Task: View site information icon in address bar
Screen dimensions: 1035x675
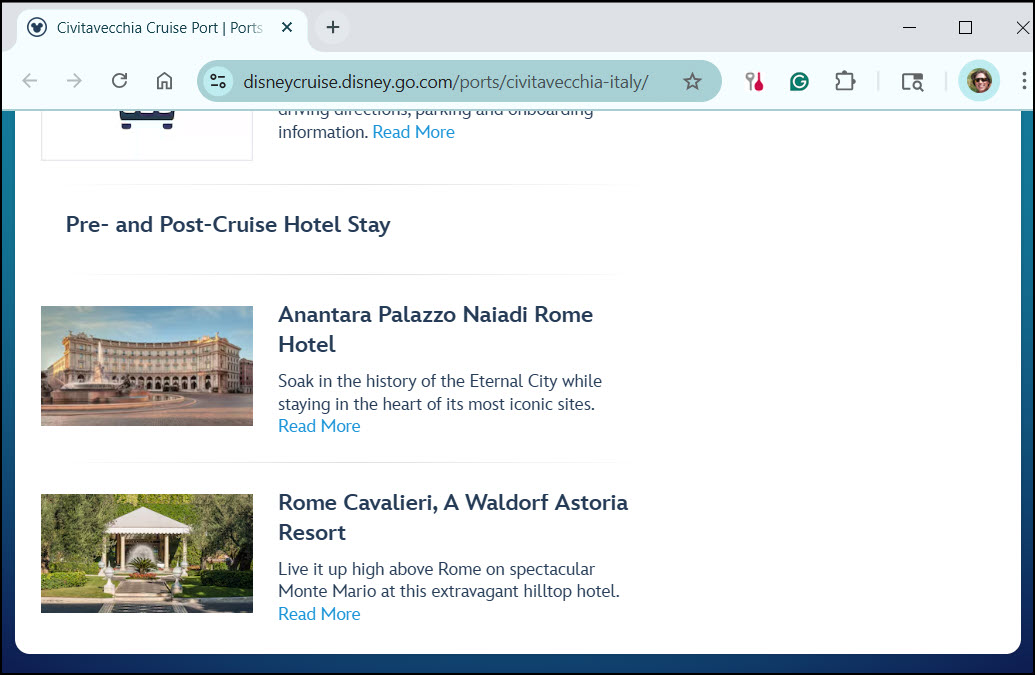Action: pos(218,81)
